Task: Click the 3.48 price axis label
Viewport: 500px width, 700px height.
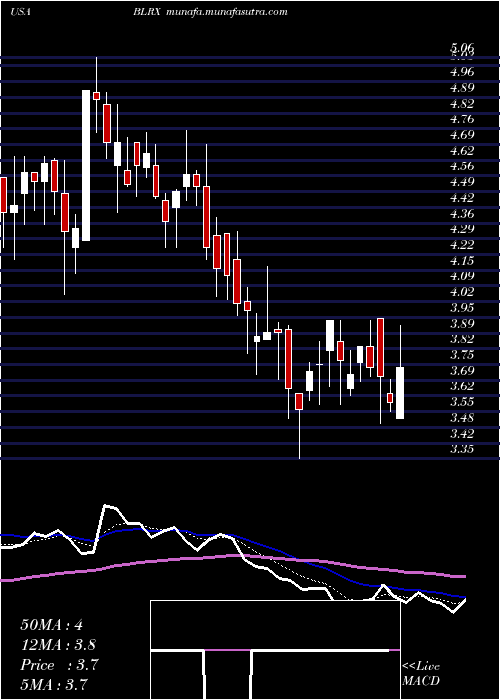Action: coord(462,418)
